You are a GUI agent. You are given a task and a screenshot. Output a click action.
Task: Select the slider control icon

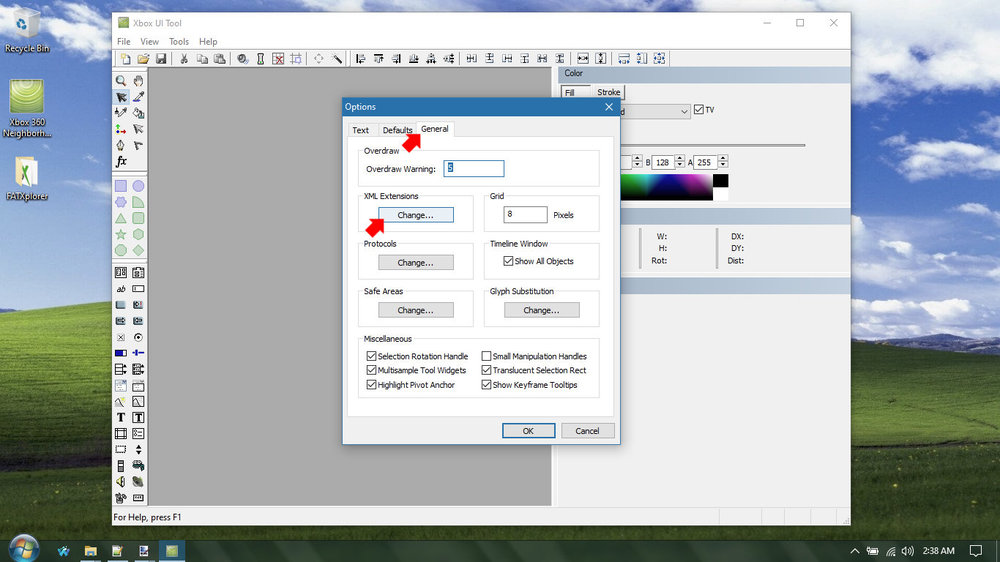(138, 353)
